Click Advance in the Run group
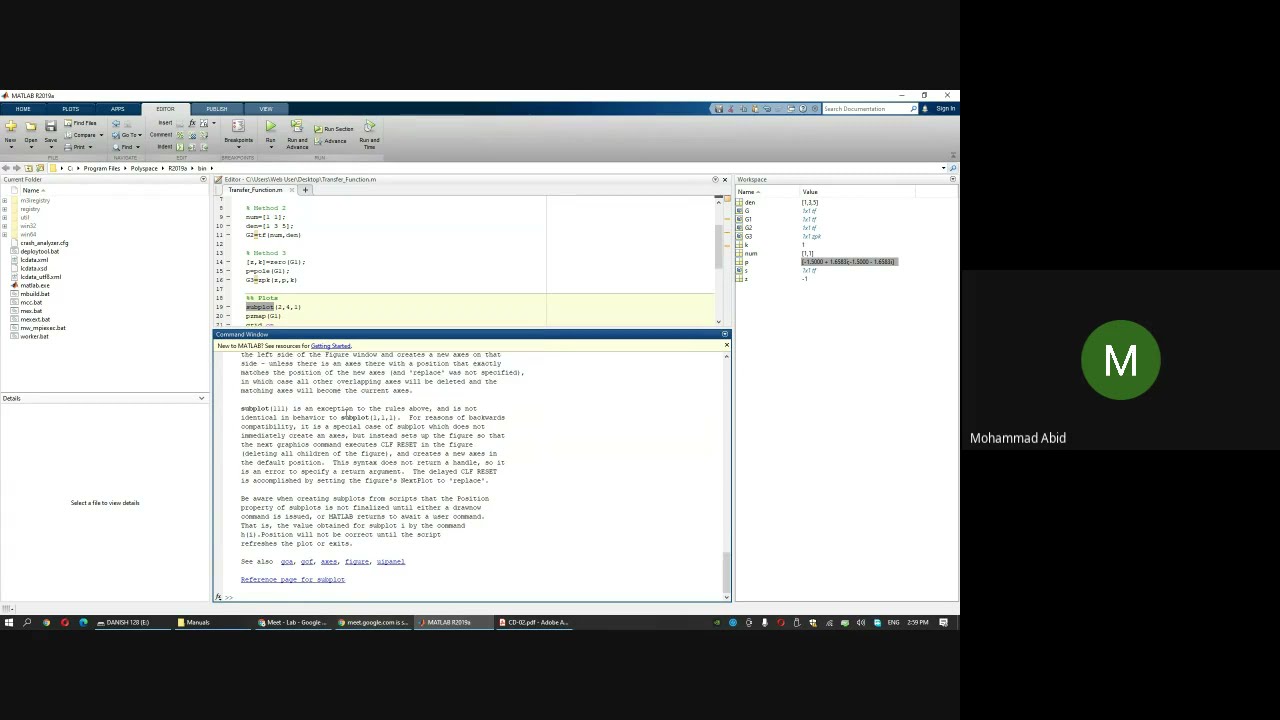 (330, 141)
